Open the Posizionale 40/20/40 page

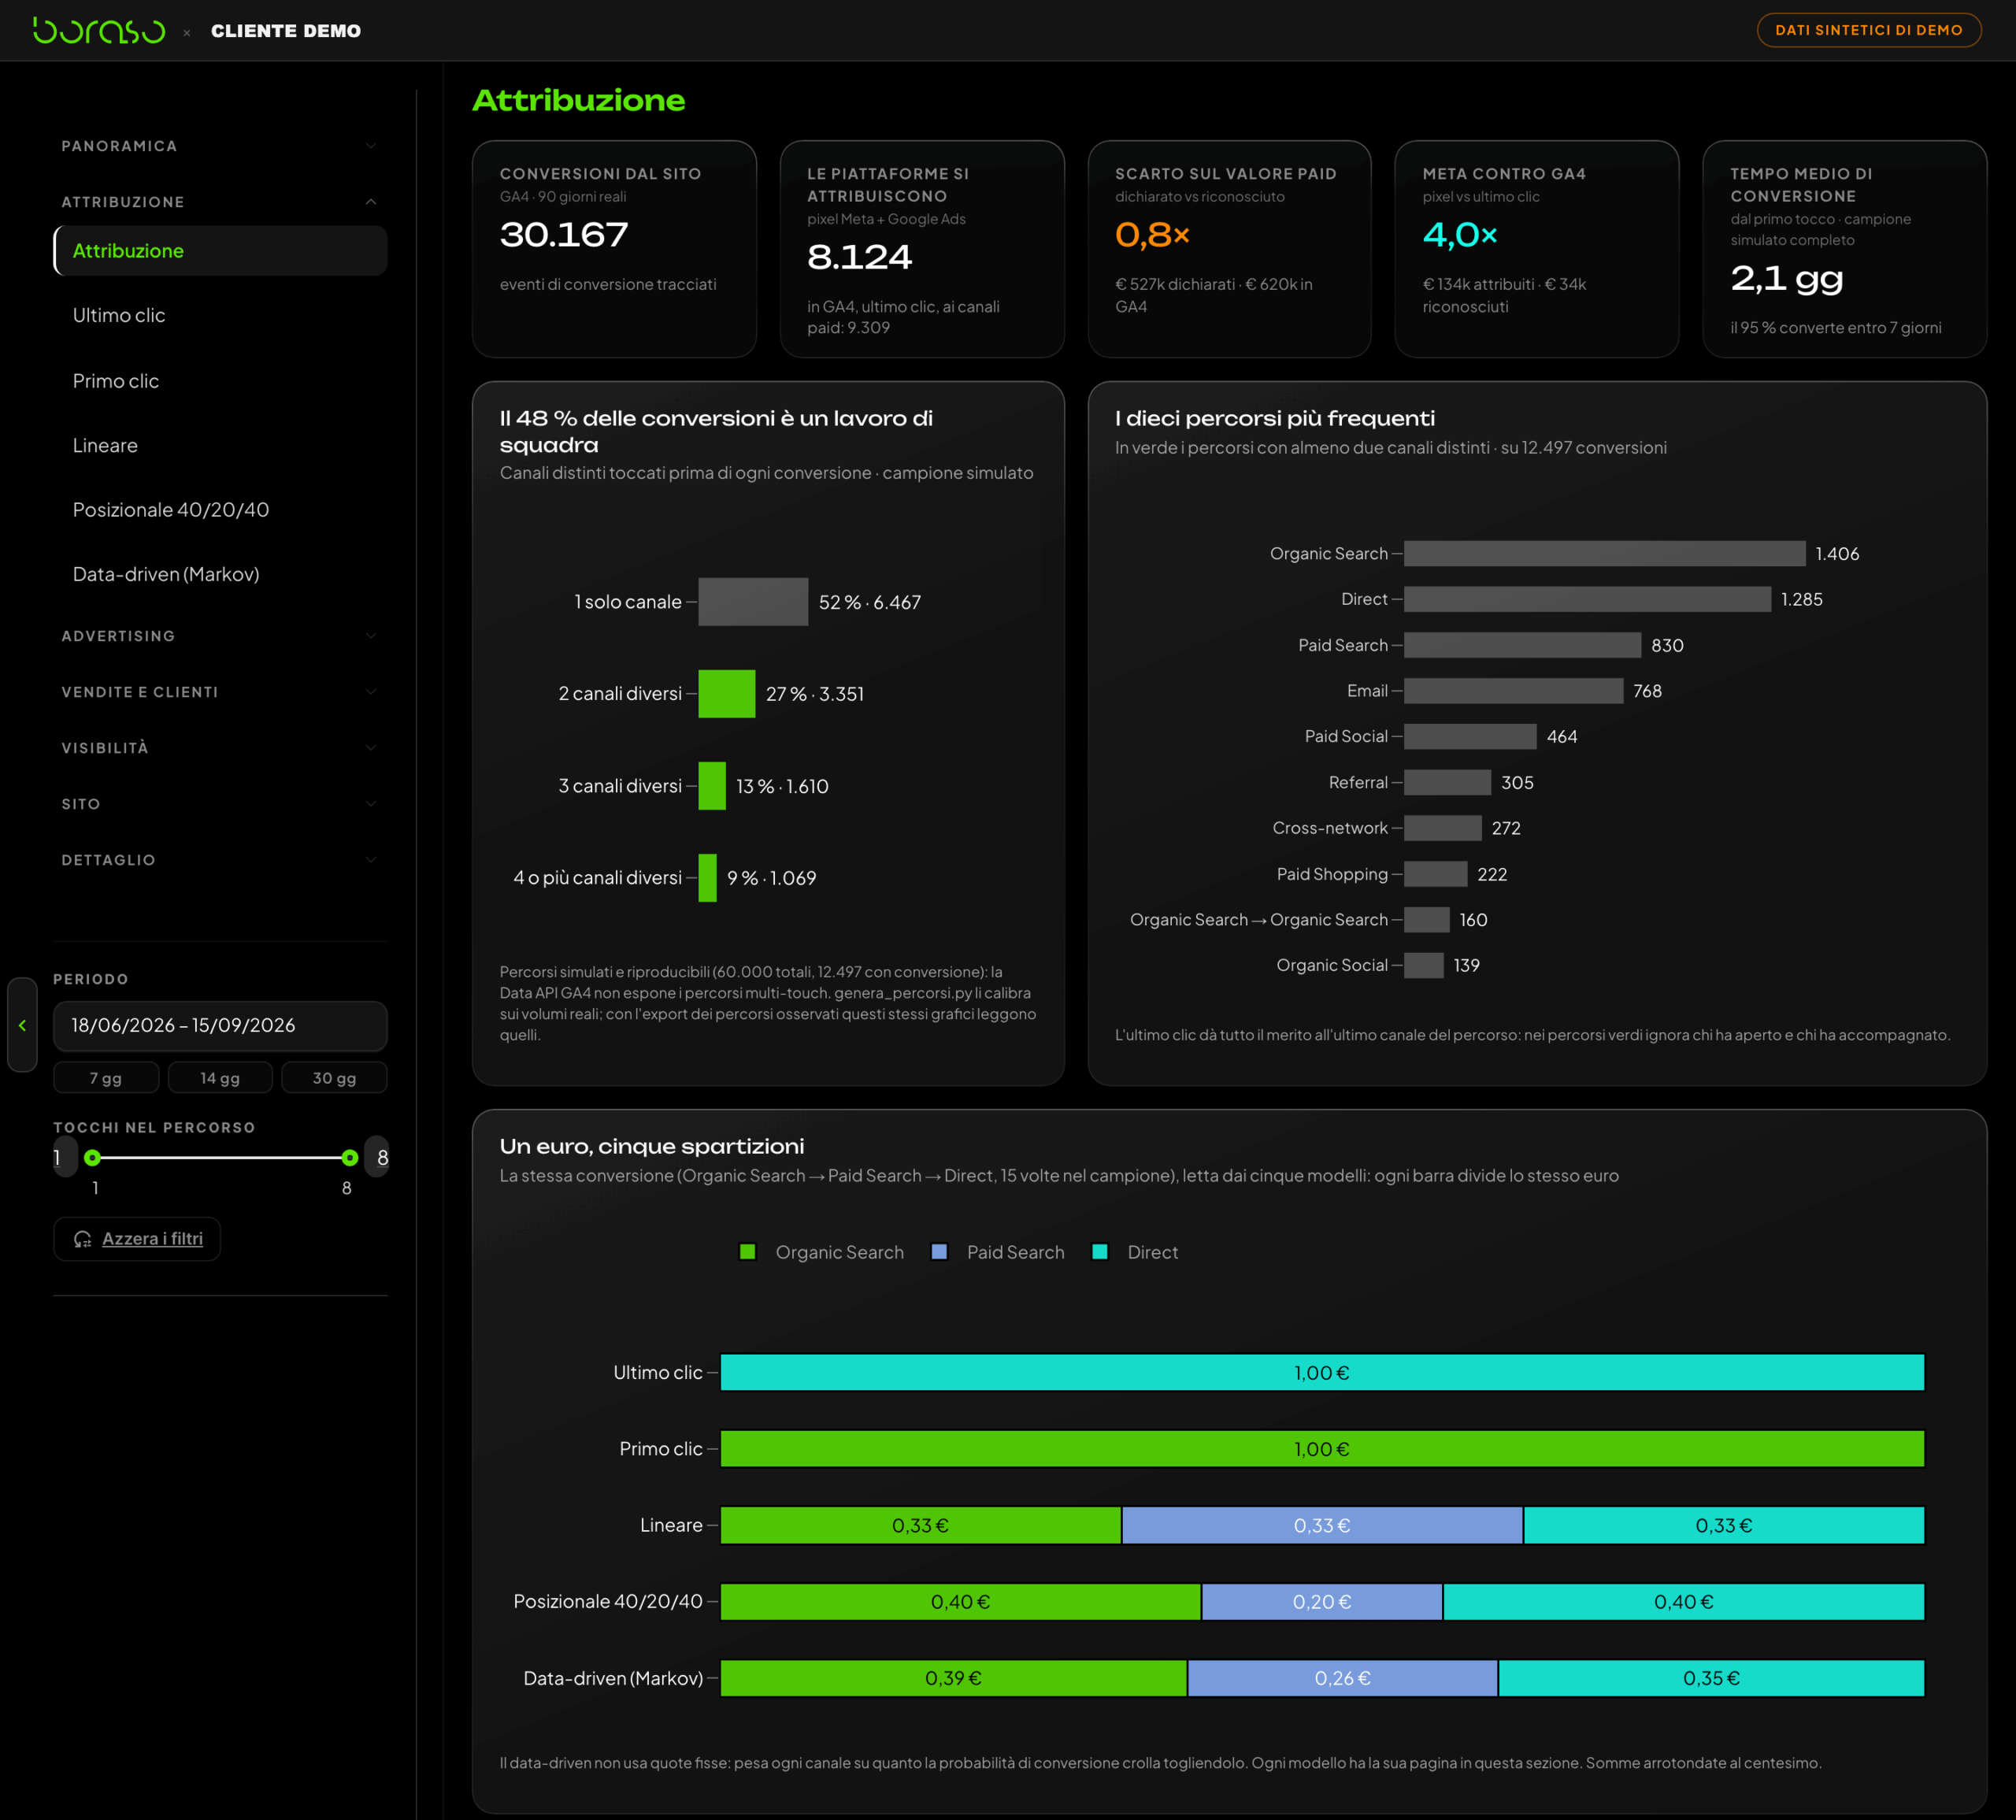[220, 510]
